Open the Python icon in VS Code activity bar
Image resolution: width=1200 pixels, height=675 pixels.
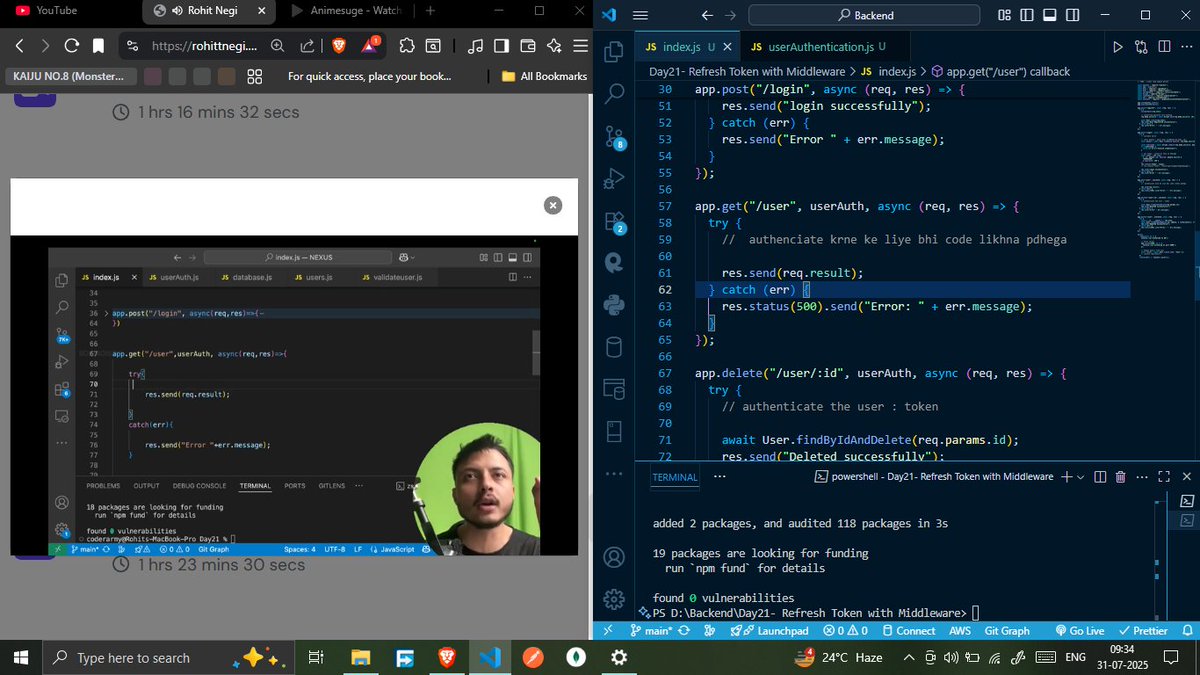(614, 306)
